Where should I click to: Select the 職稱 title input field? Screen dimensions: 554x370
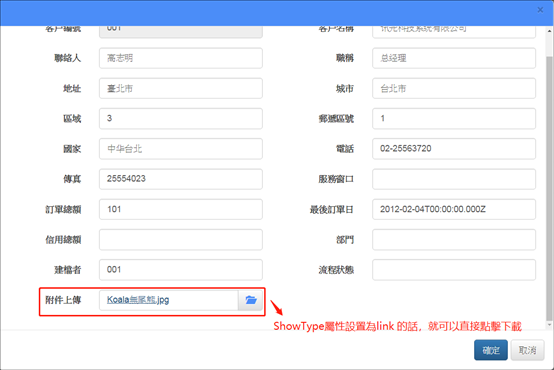[454, 58]
